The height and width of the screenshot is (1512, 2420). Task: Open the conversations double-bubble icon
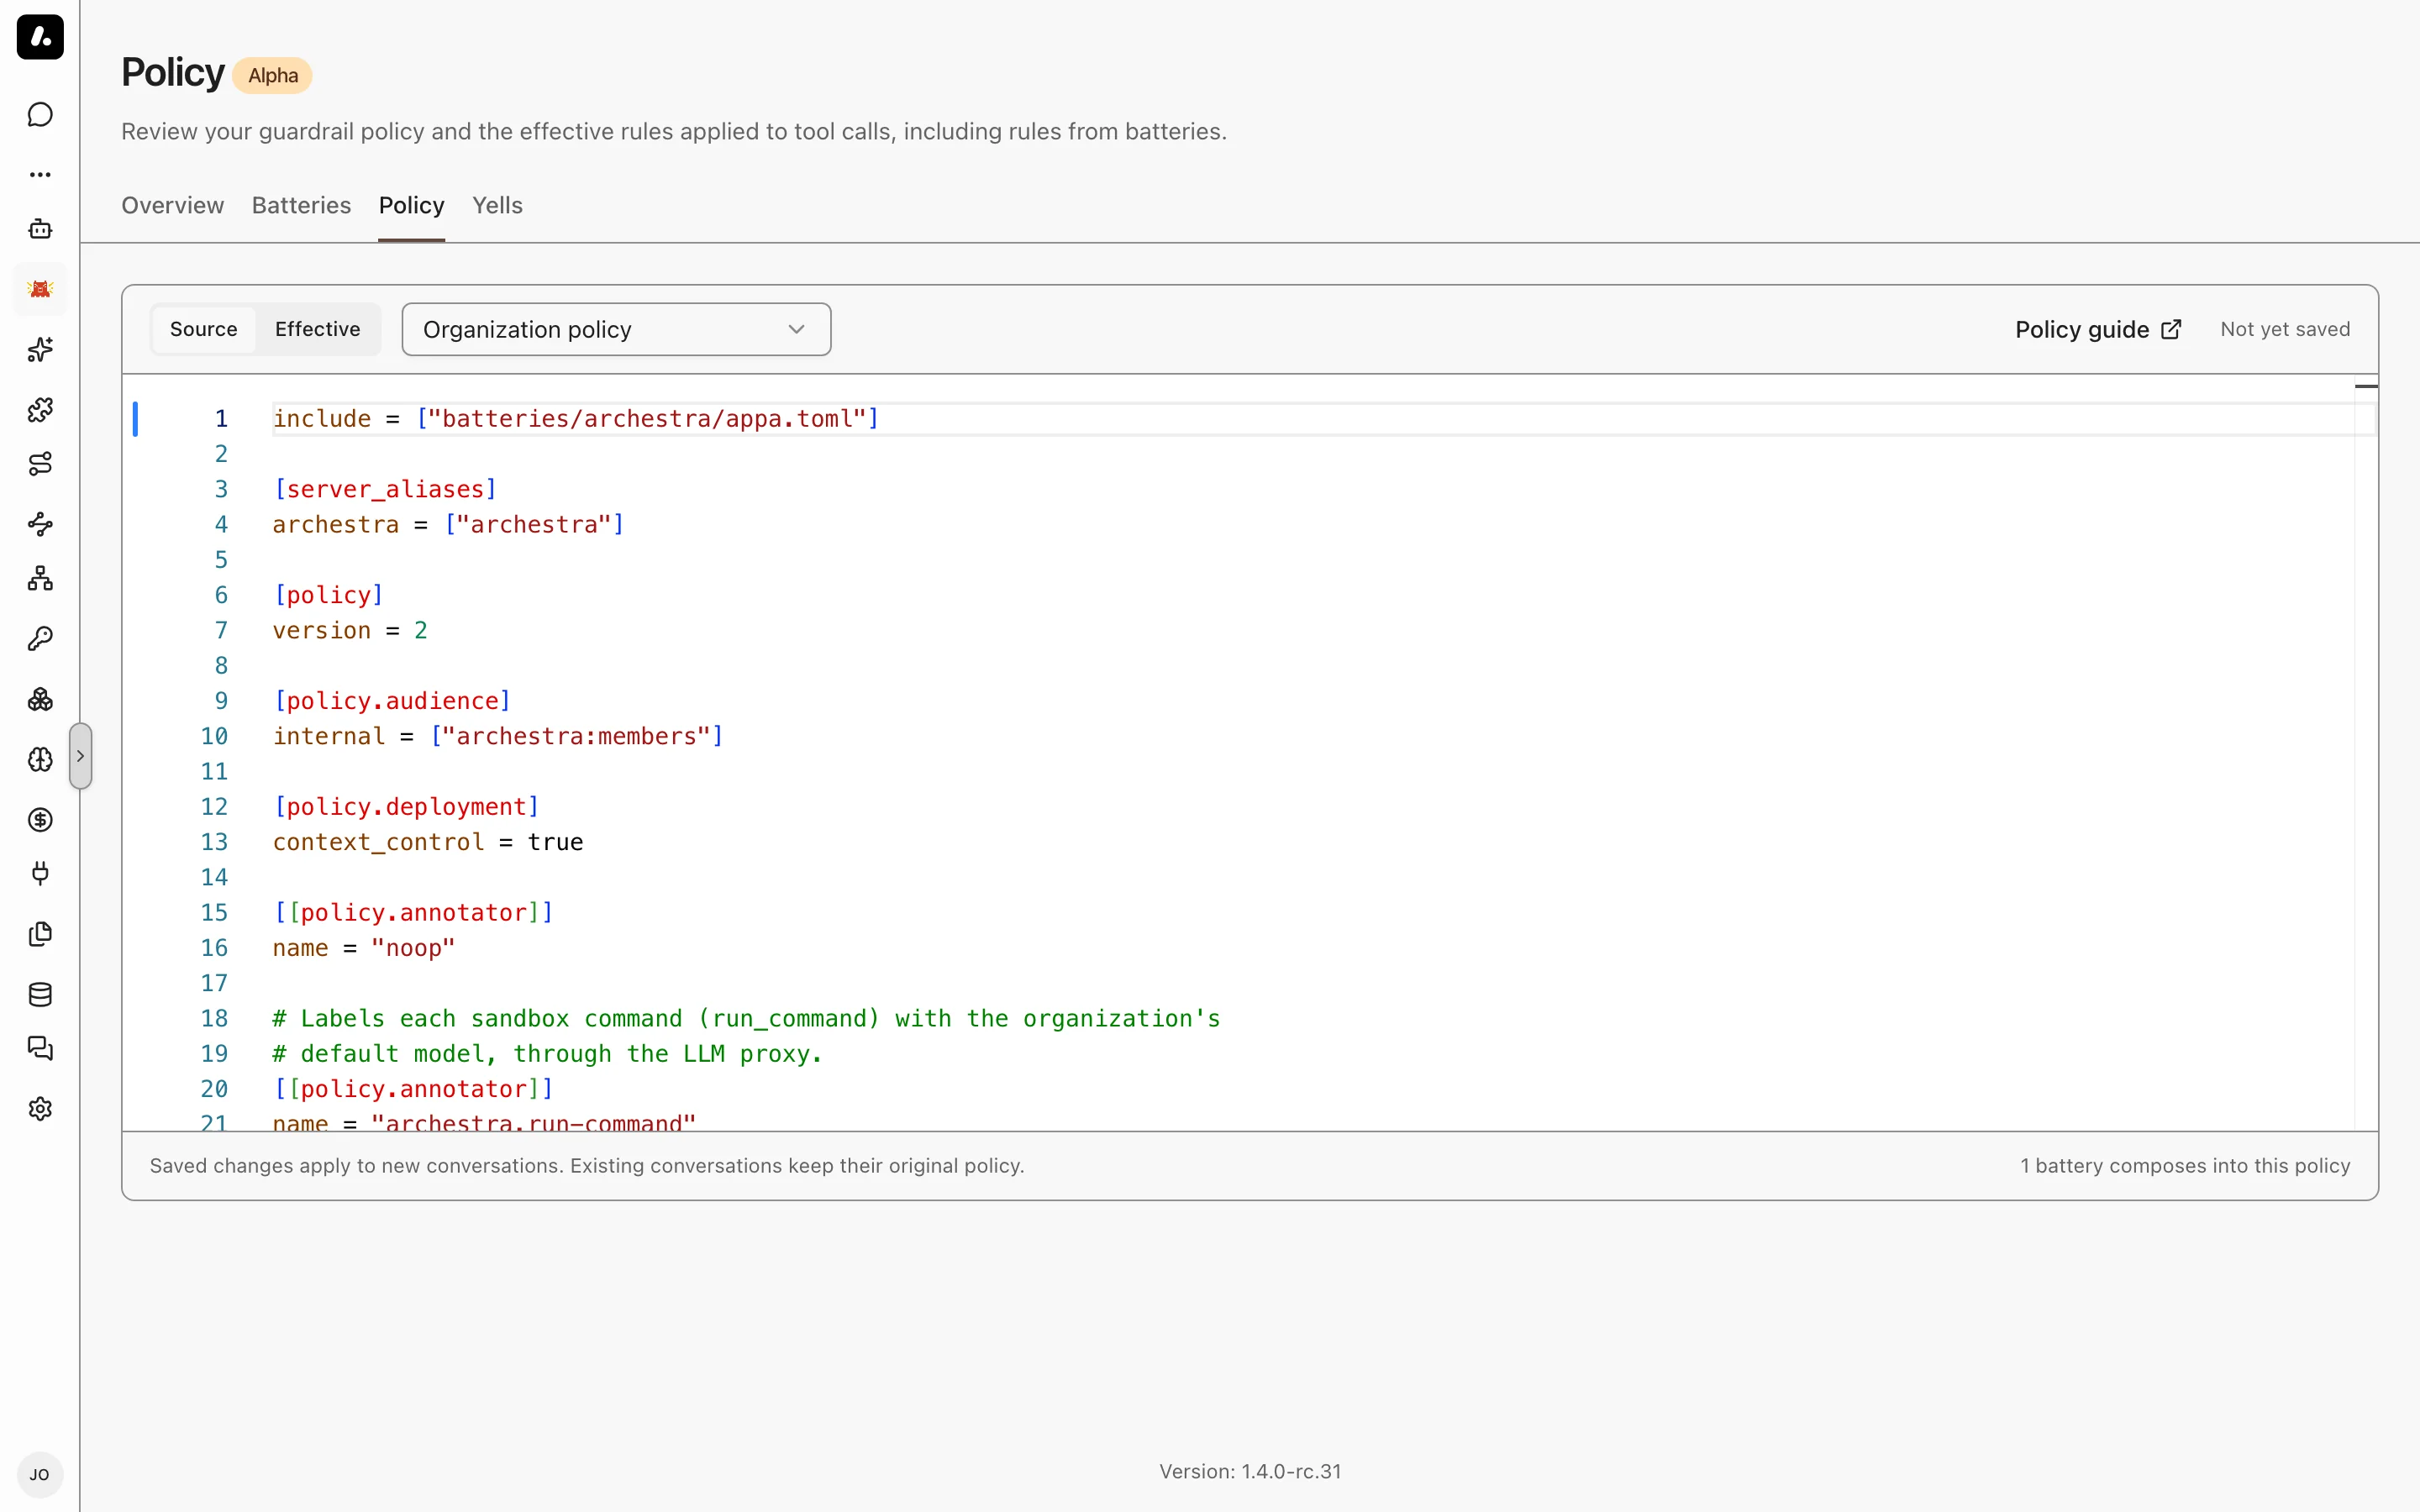(x=40, y=1049)
